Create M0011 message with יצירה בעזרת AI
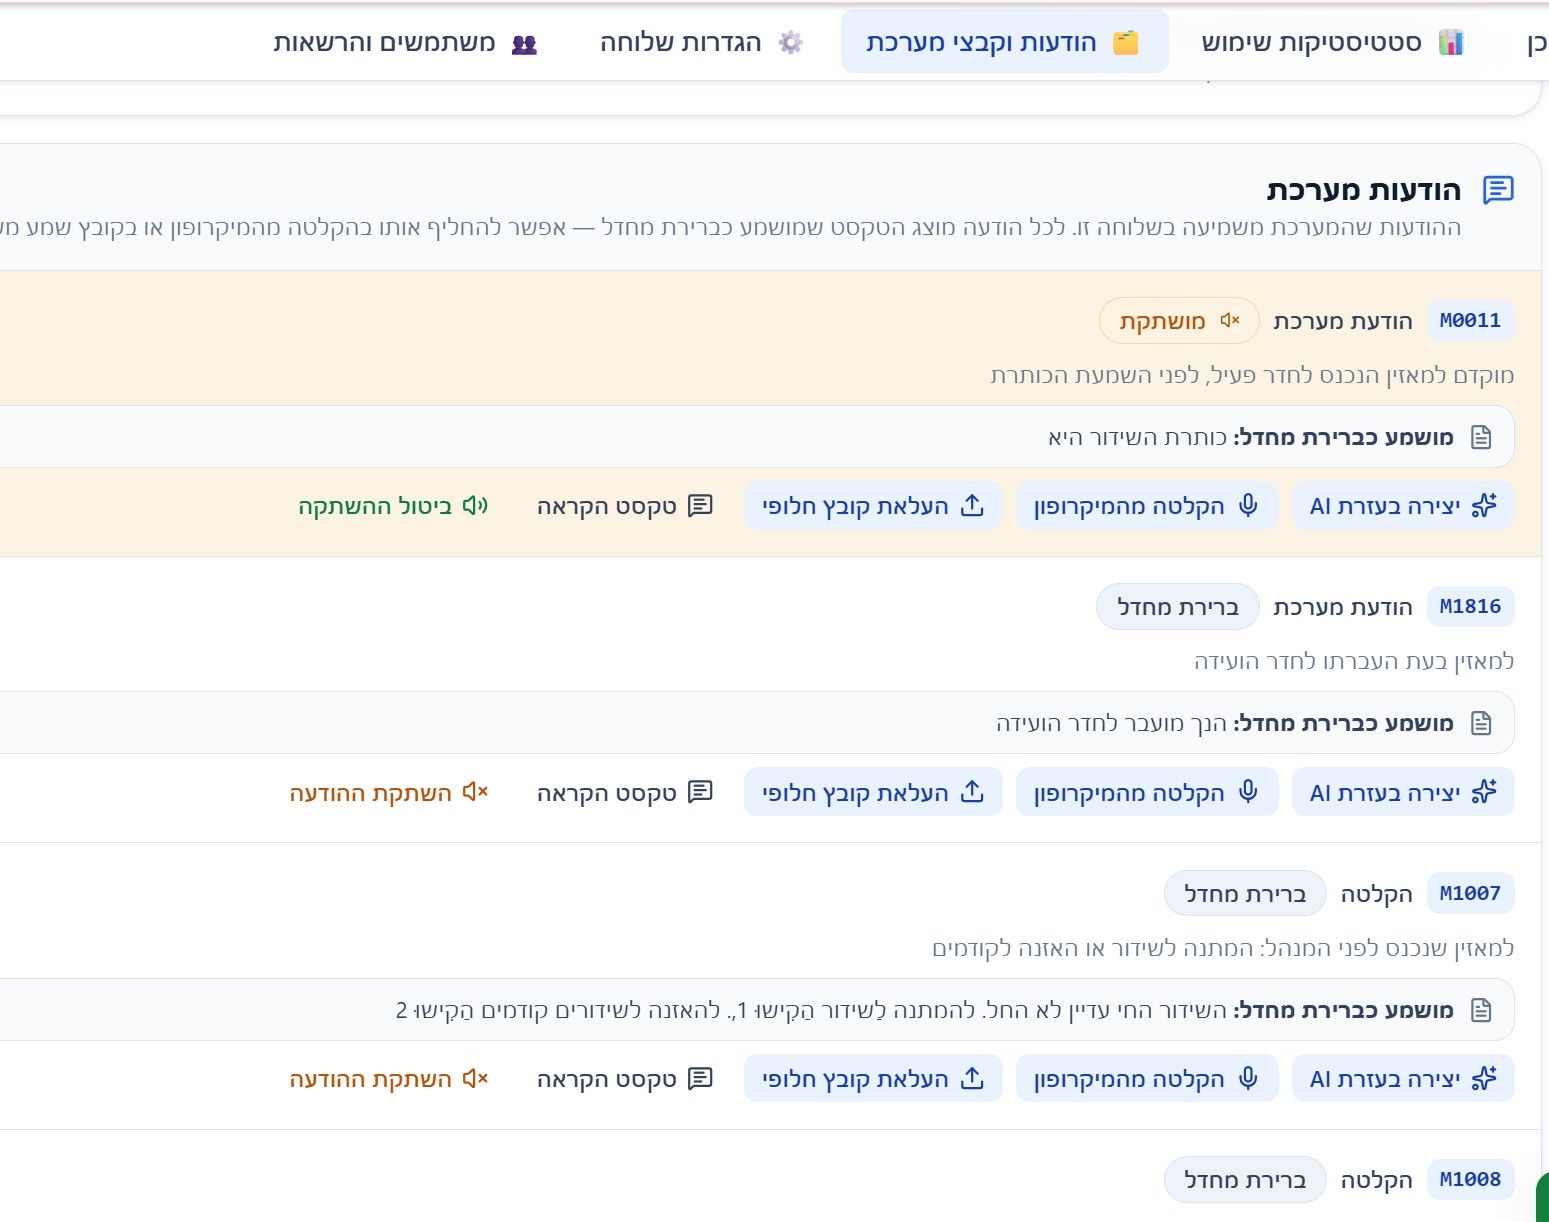Image resolution: width=1549 pixels, height=1222 pixels. (1403, 506)
